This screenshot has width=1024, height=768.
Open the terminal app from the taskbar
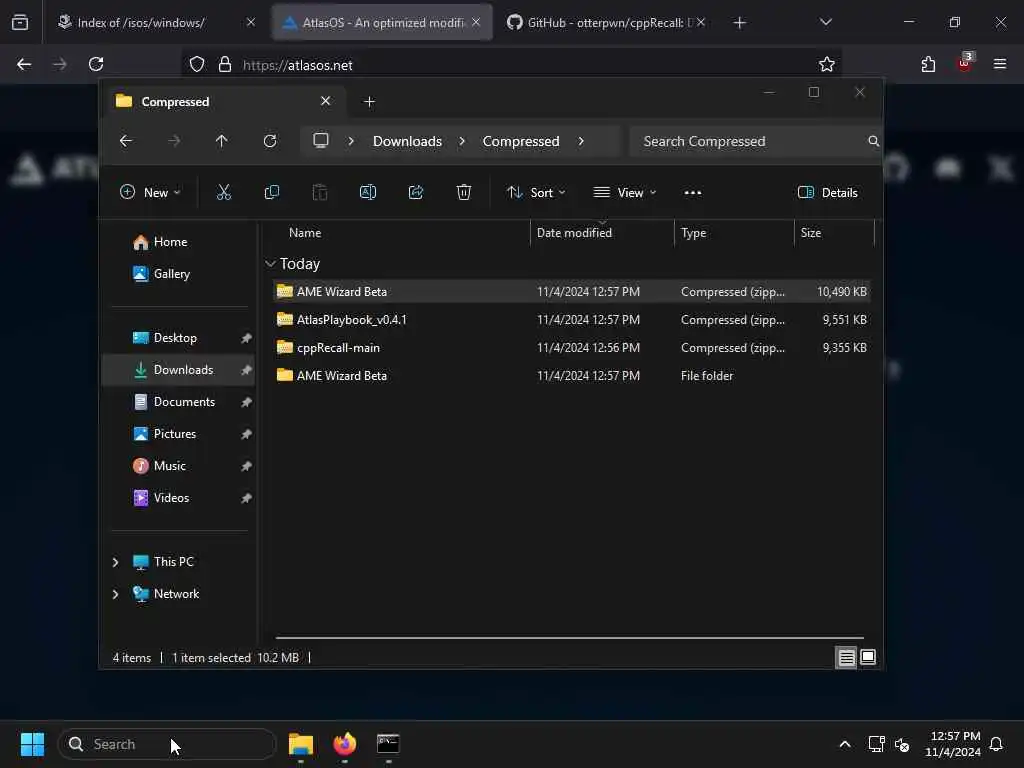[389, 744]
